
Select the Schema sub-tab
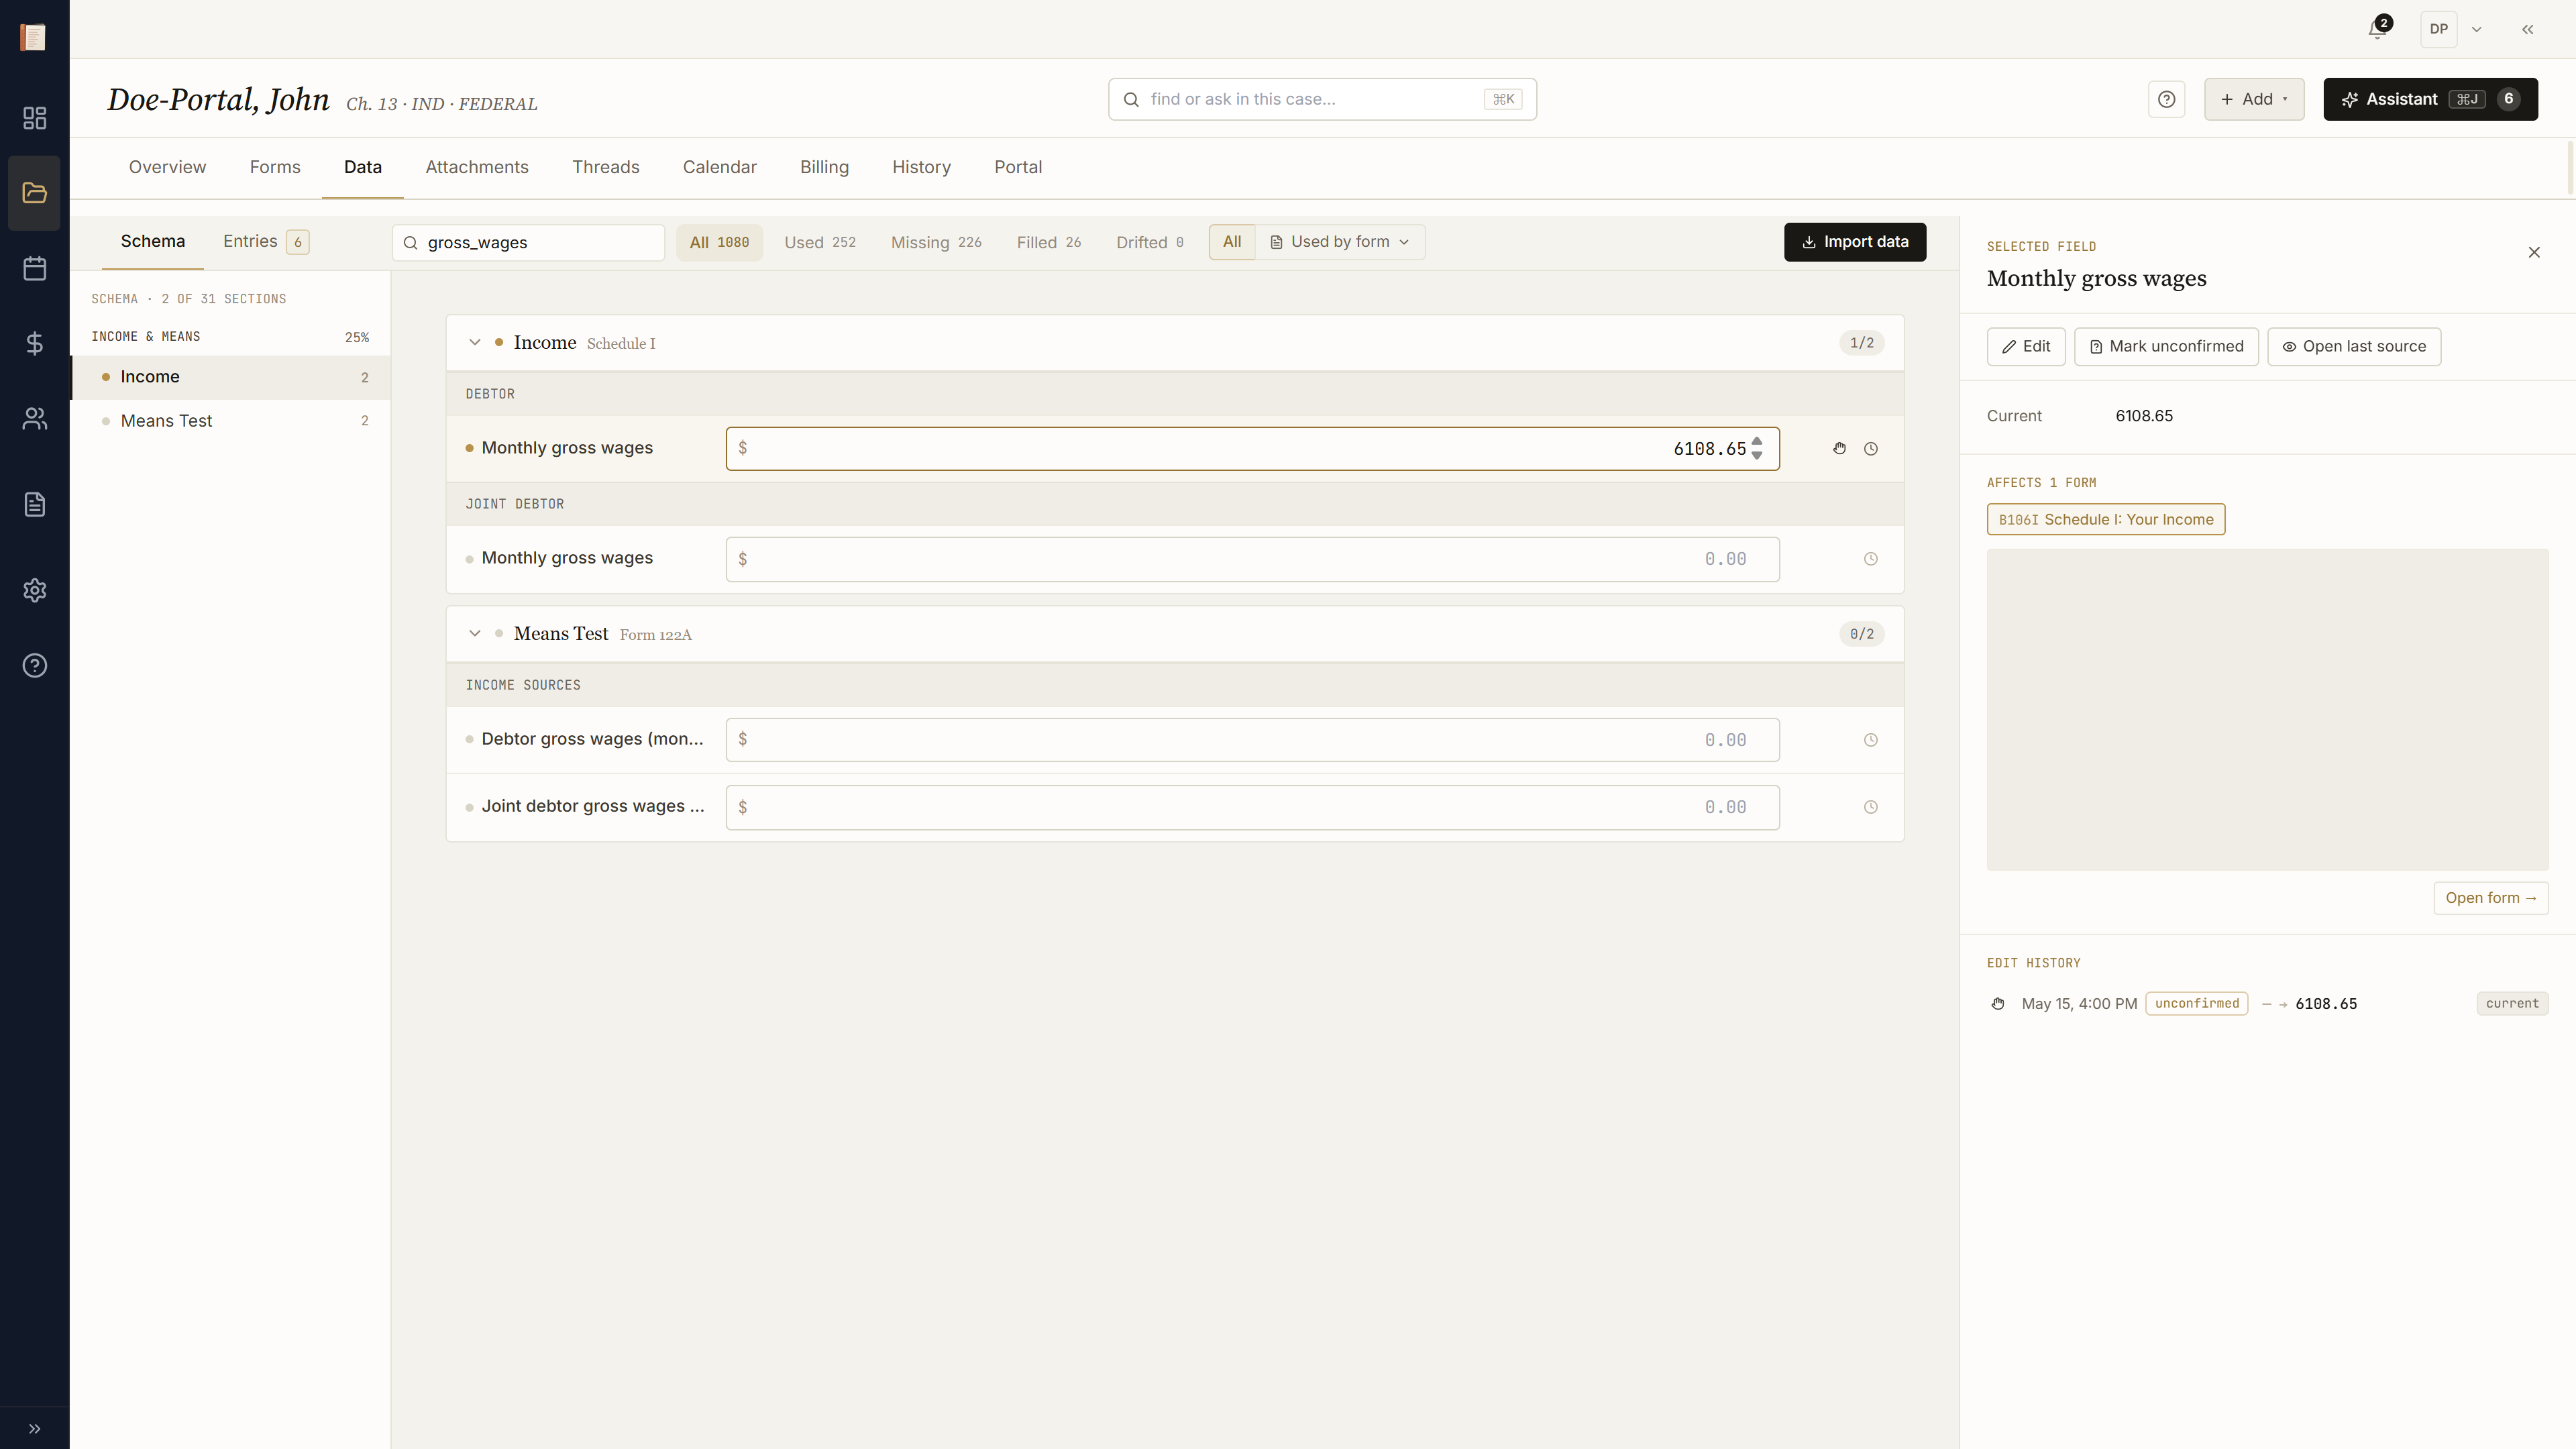tap(153, 241)
